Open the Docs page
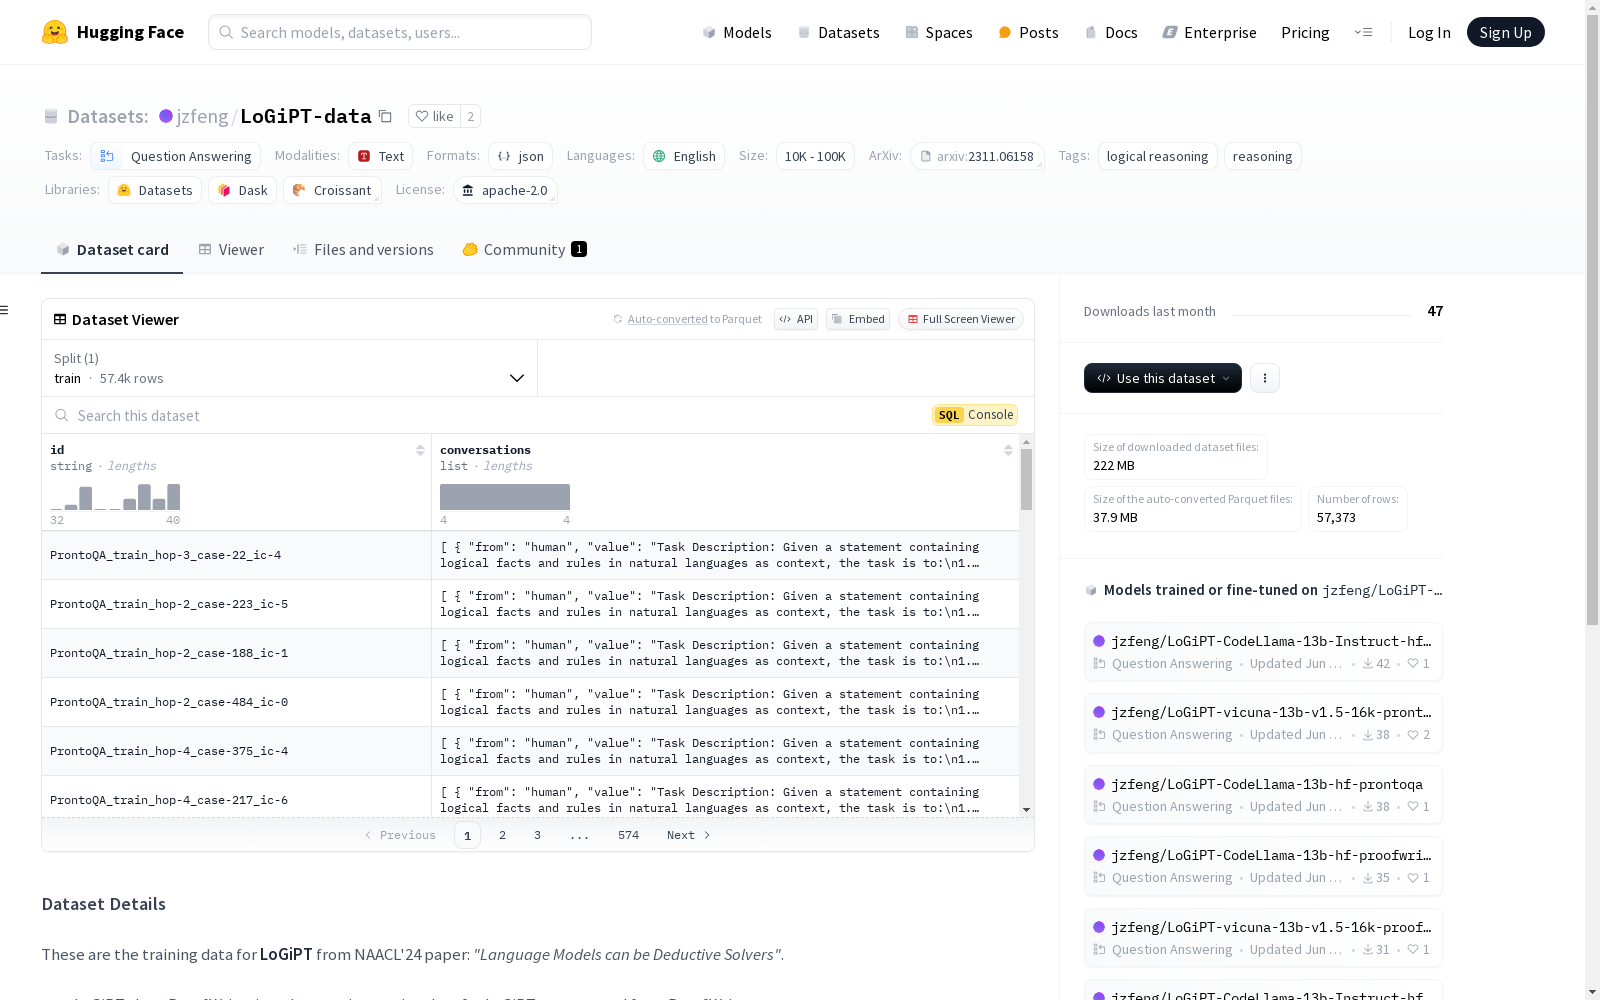 tap(1111, 32)
